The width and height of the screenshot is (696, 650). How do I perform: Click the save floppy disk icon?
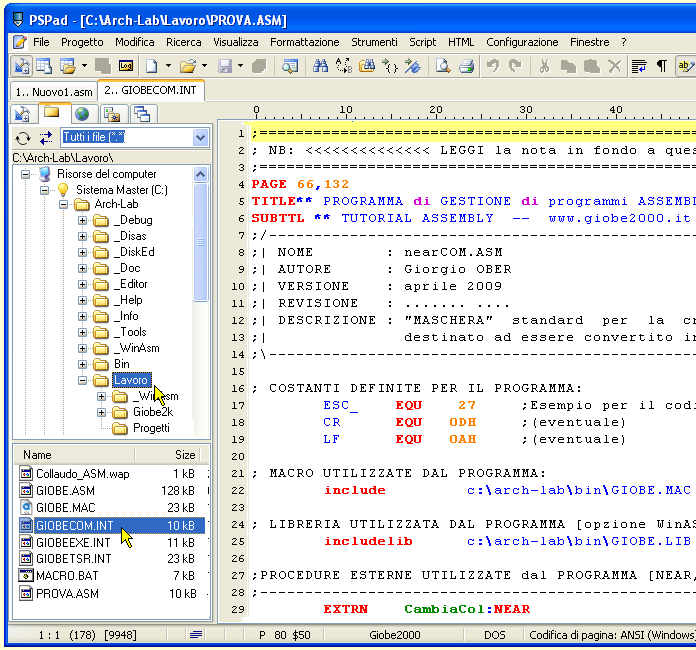coord(225,67)
